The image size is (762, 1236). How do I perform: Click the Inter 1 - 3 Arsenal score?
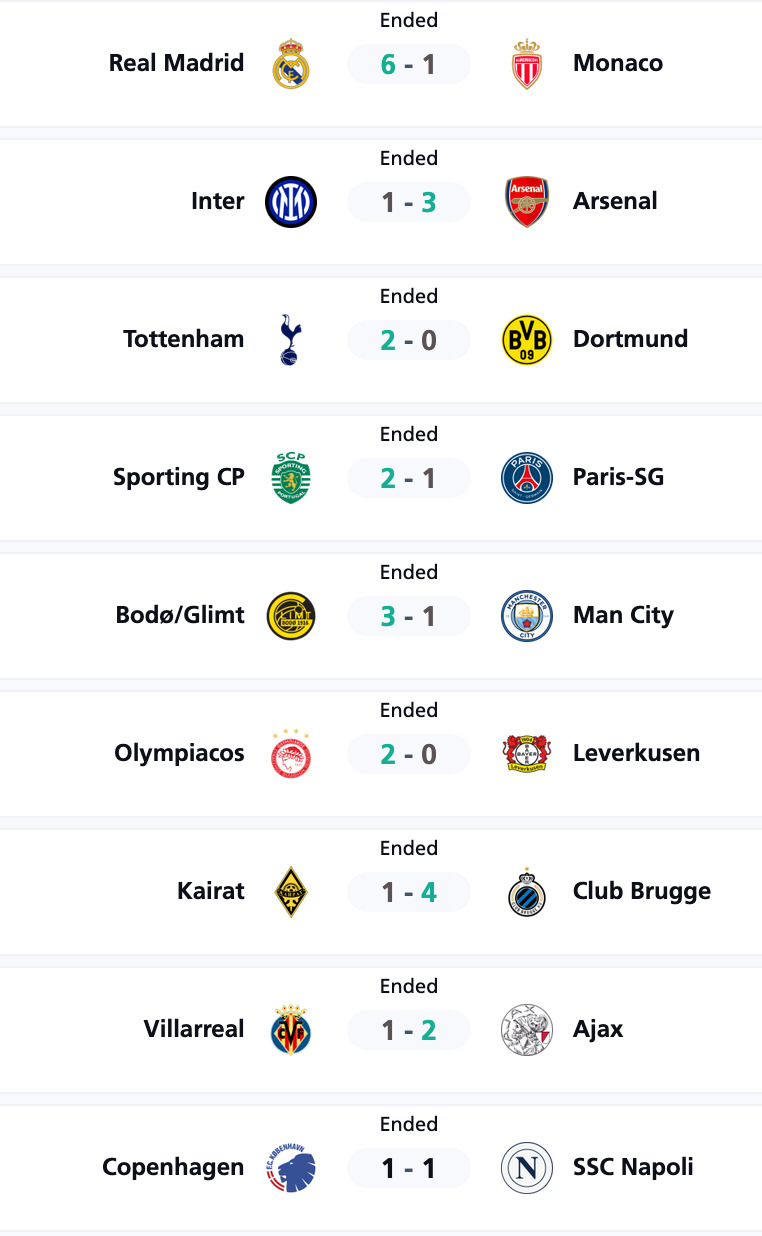(408, 202)
